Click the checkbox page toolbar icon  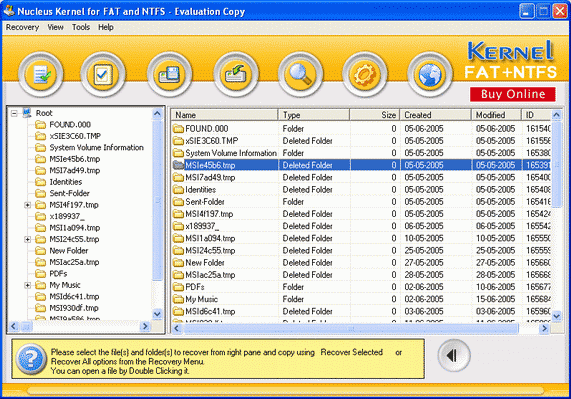tap(103, 74)
